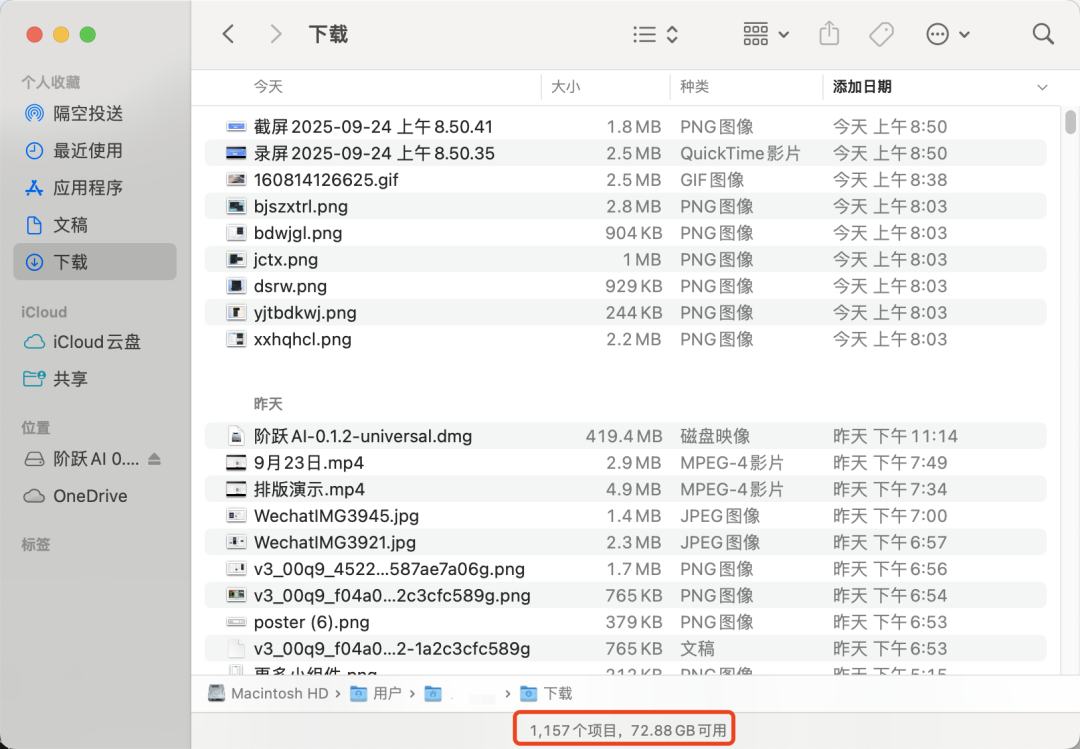This screenshot has width=1080, height=749.
Task: Select the file 9月23日.mp4
Action: coord(625,463)
